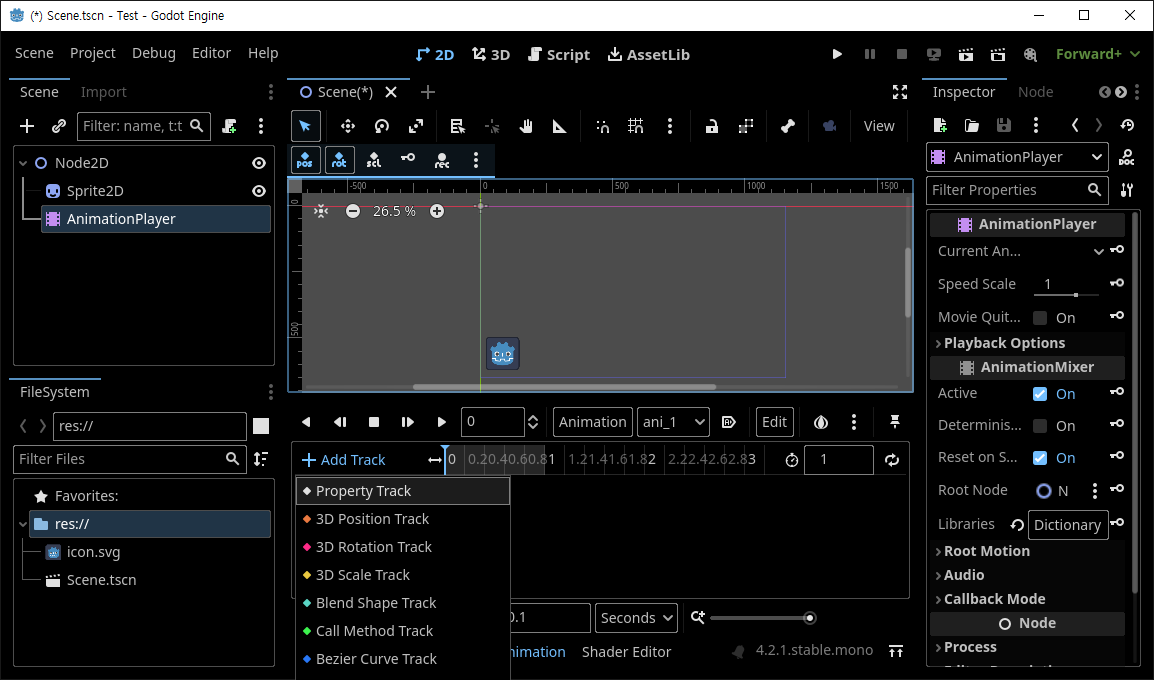Open object history icon in Inspector

1128,125
